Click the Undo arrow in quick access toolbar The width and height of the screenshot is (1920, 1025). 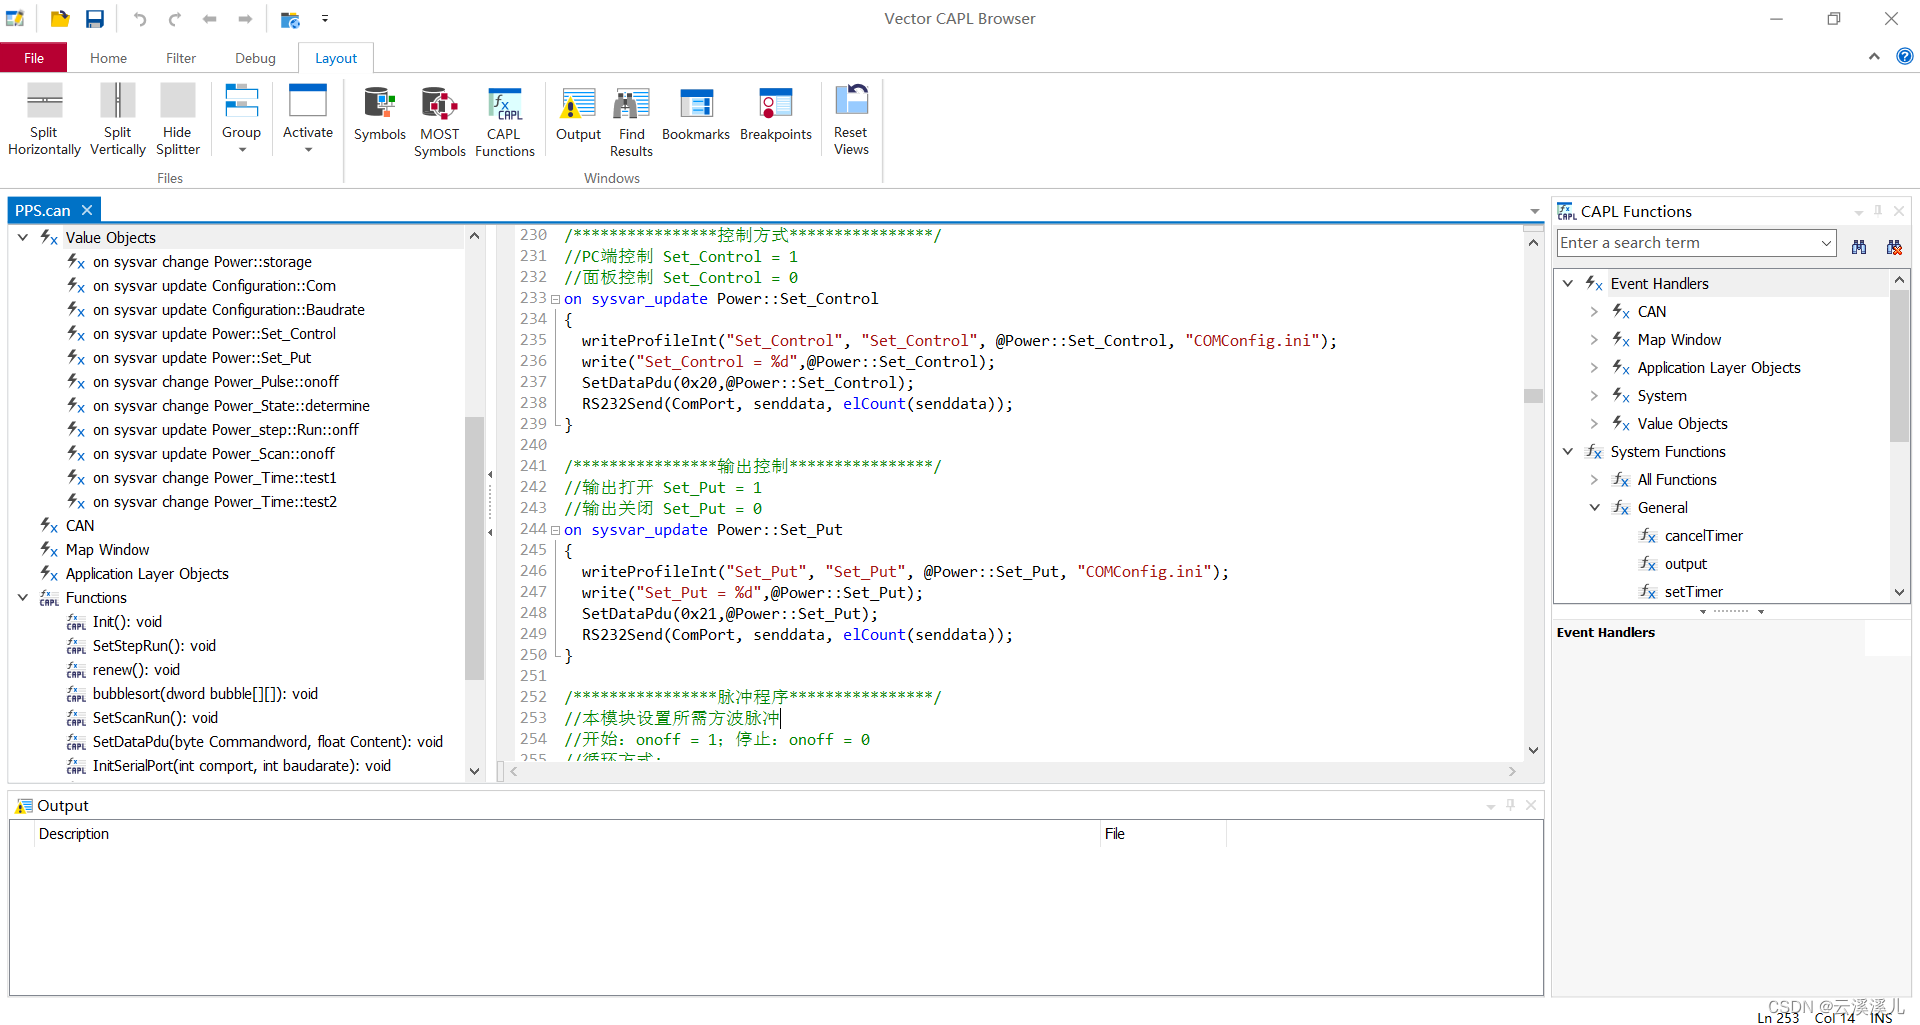(140, 19)
